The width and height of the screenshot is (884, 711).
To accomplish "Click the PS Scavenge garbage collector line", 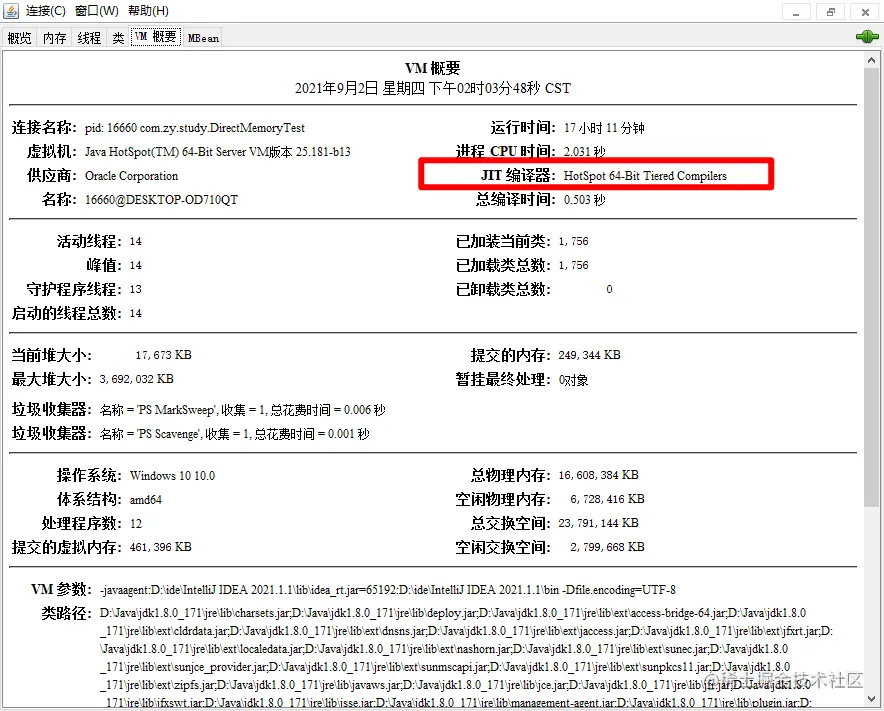I will 235,434.
